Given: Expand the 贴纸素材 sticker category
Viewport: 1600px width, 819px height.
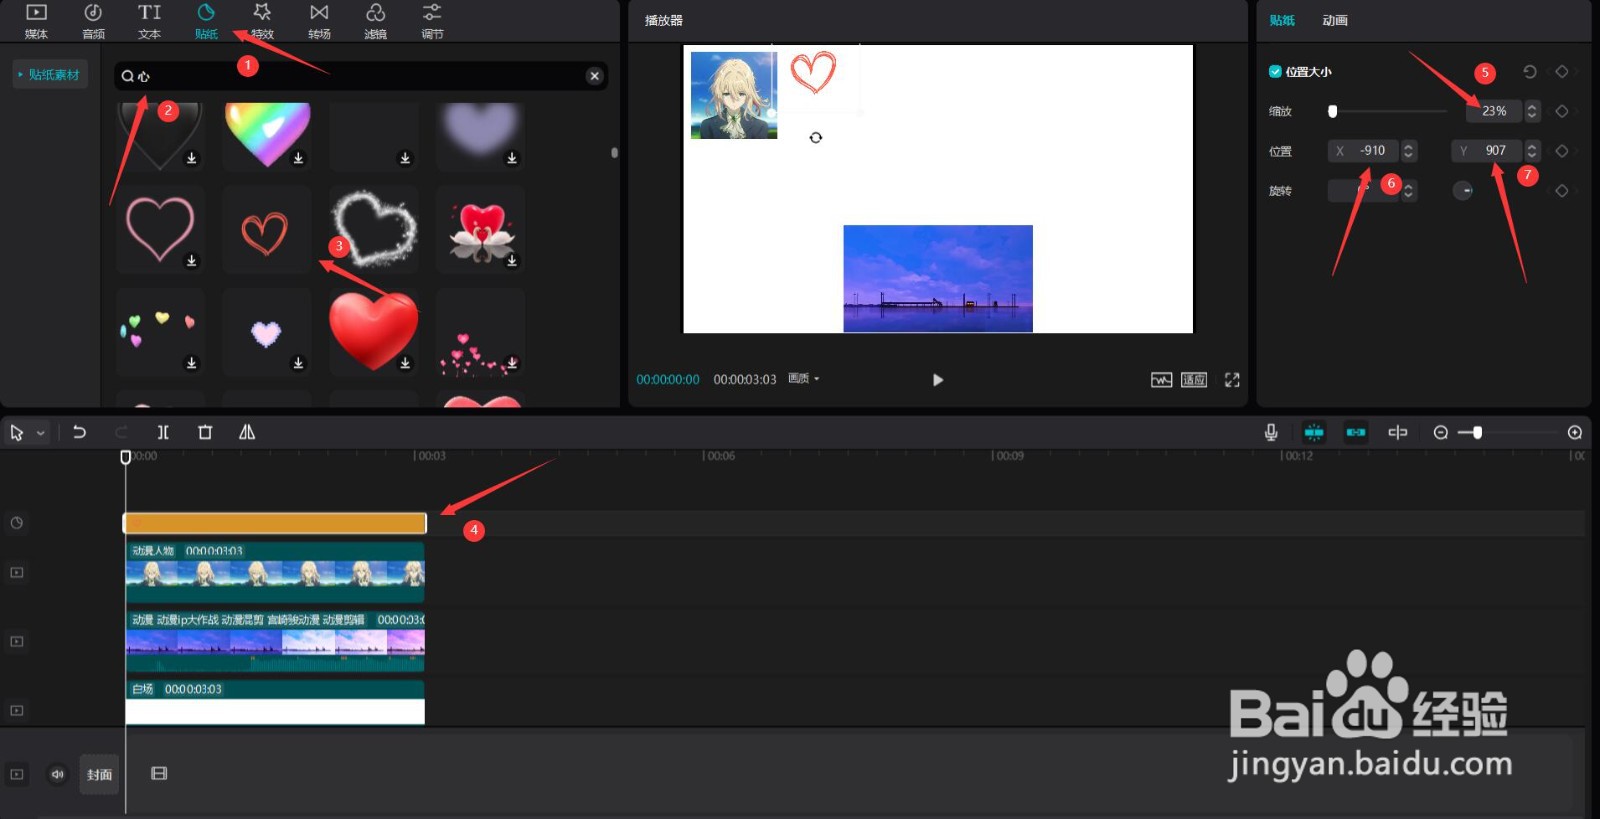Looking at the screenshot, I should (50, 75).
